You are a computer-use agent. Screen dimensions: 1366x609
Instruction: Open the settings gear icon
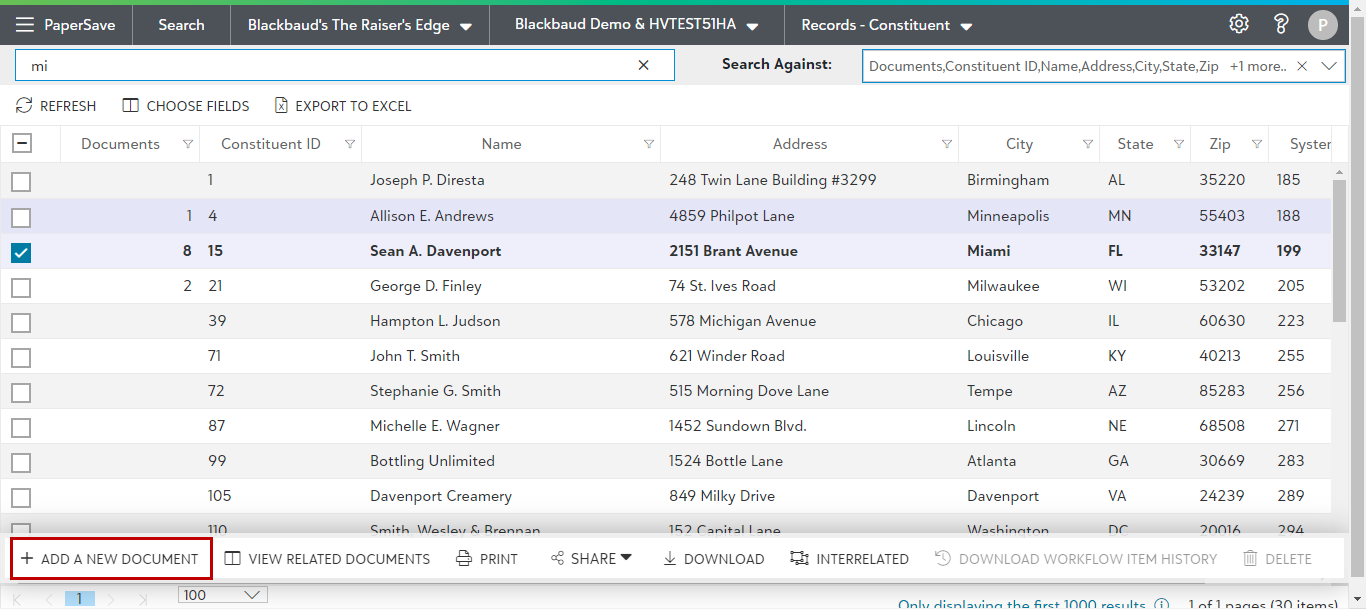coord(1238,24)
